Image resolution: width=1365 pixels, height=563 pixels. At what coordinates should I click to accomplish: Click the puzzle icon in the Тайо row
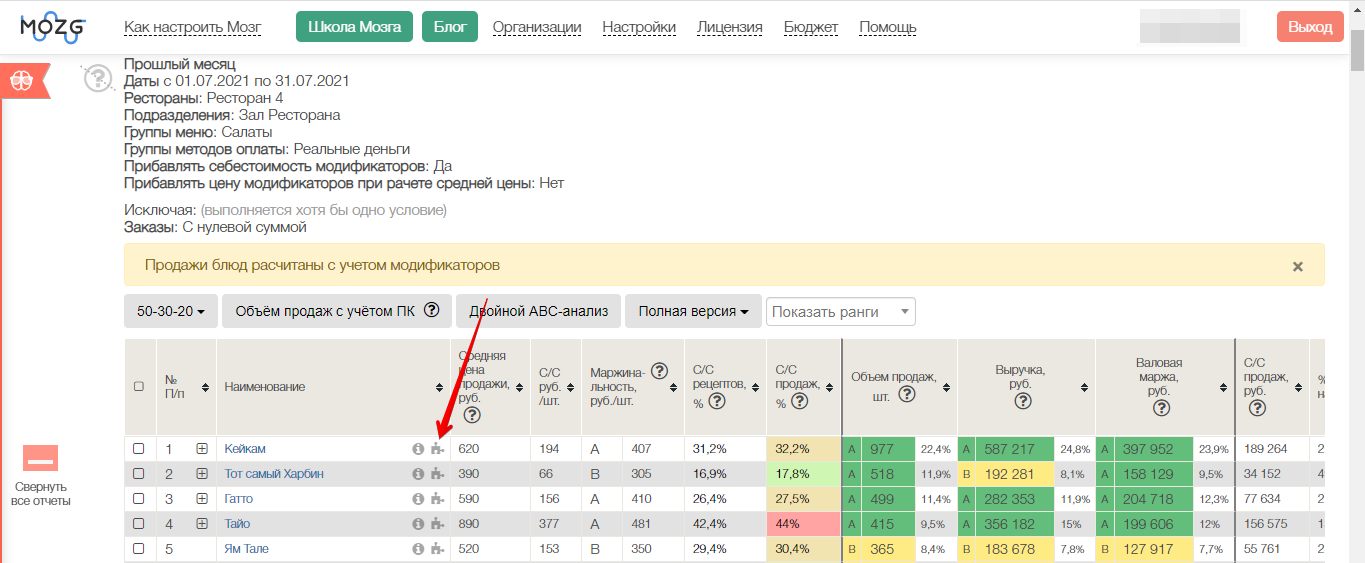click(x=436, y=524)
